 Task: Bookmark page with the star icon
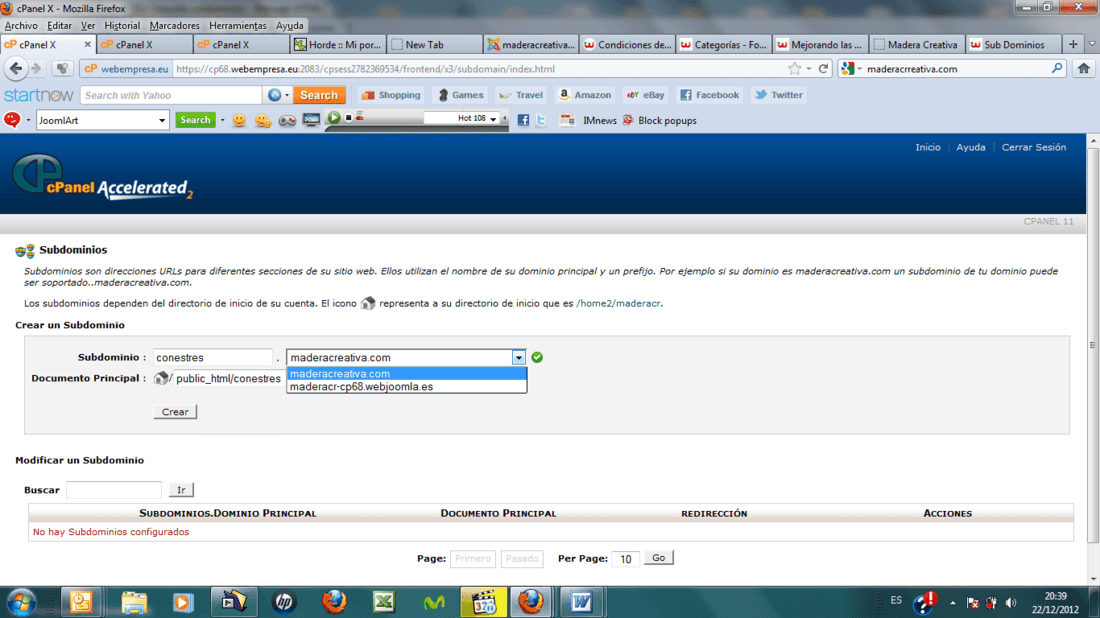(x=794, y=69)
